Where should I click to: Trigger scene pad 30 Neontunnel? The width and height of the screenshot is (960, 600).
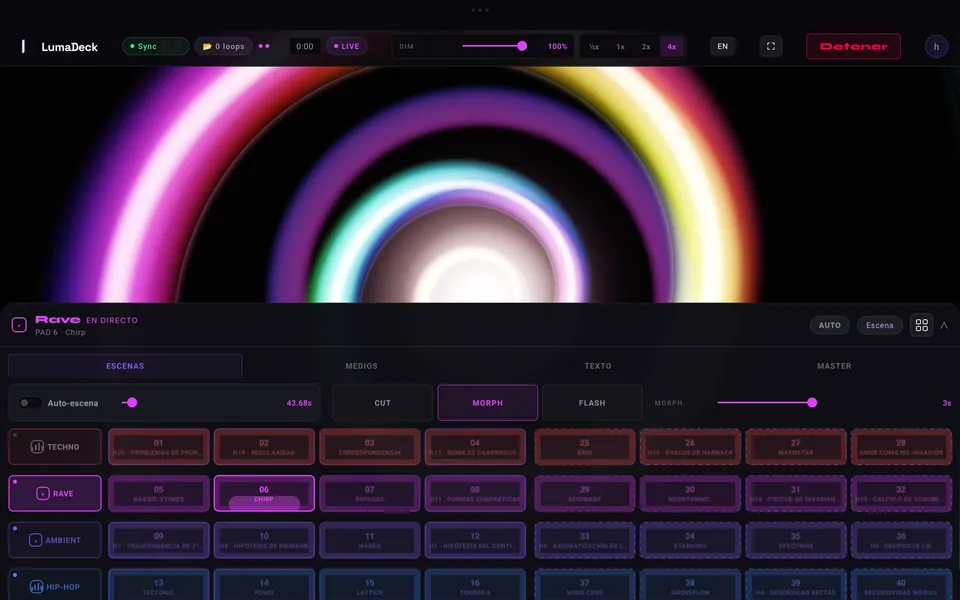[690, 493]
